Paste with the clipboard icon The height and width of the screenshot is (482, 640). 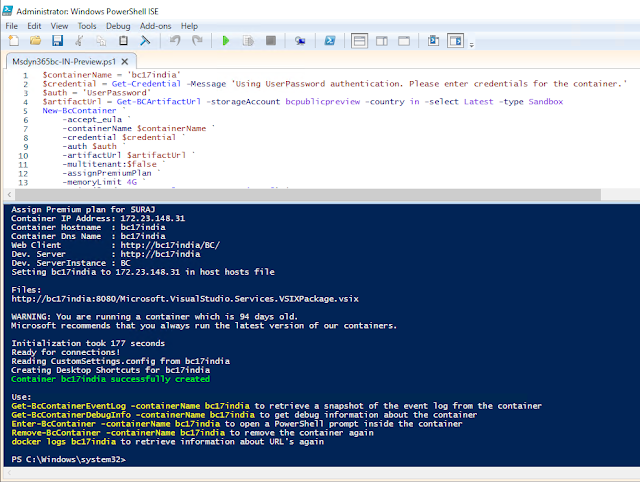pyautogui.click(x=123, y=40)
